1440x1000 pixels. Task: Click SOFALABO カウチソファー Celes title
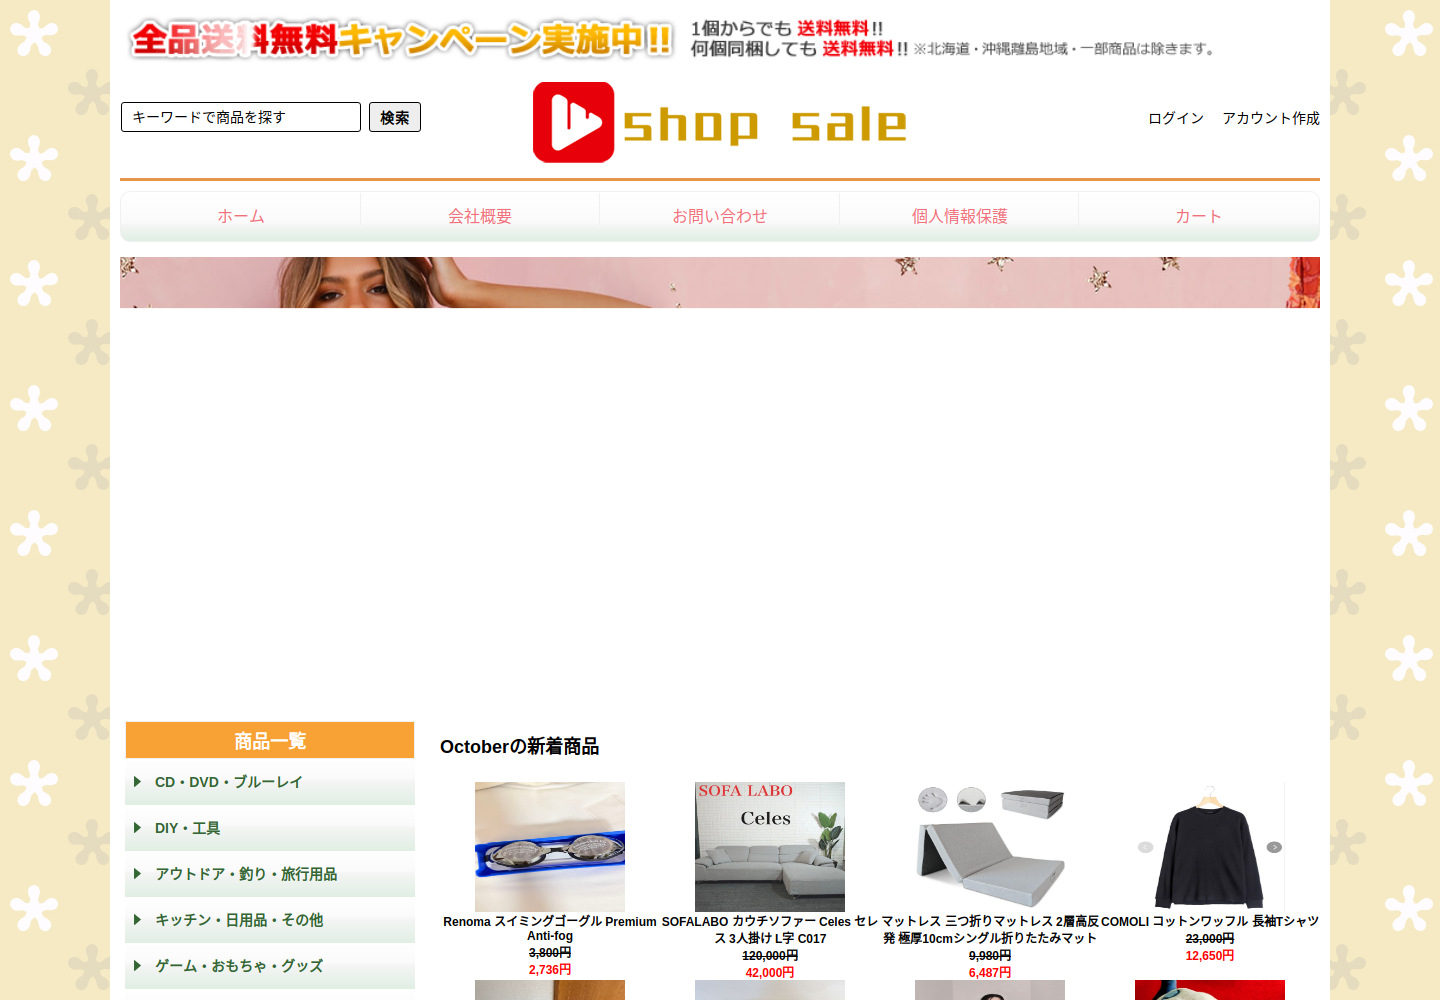click(x=770, y=930)
